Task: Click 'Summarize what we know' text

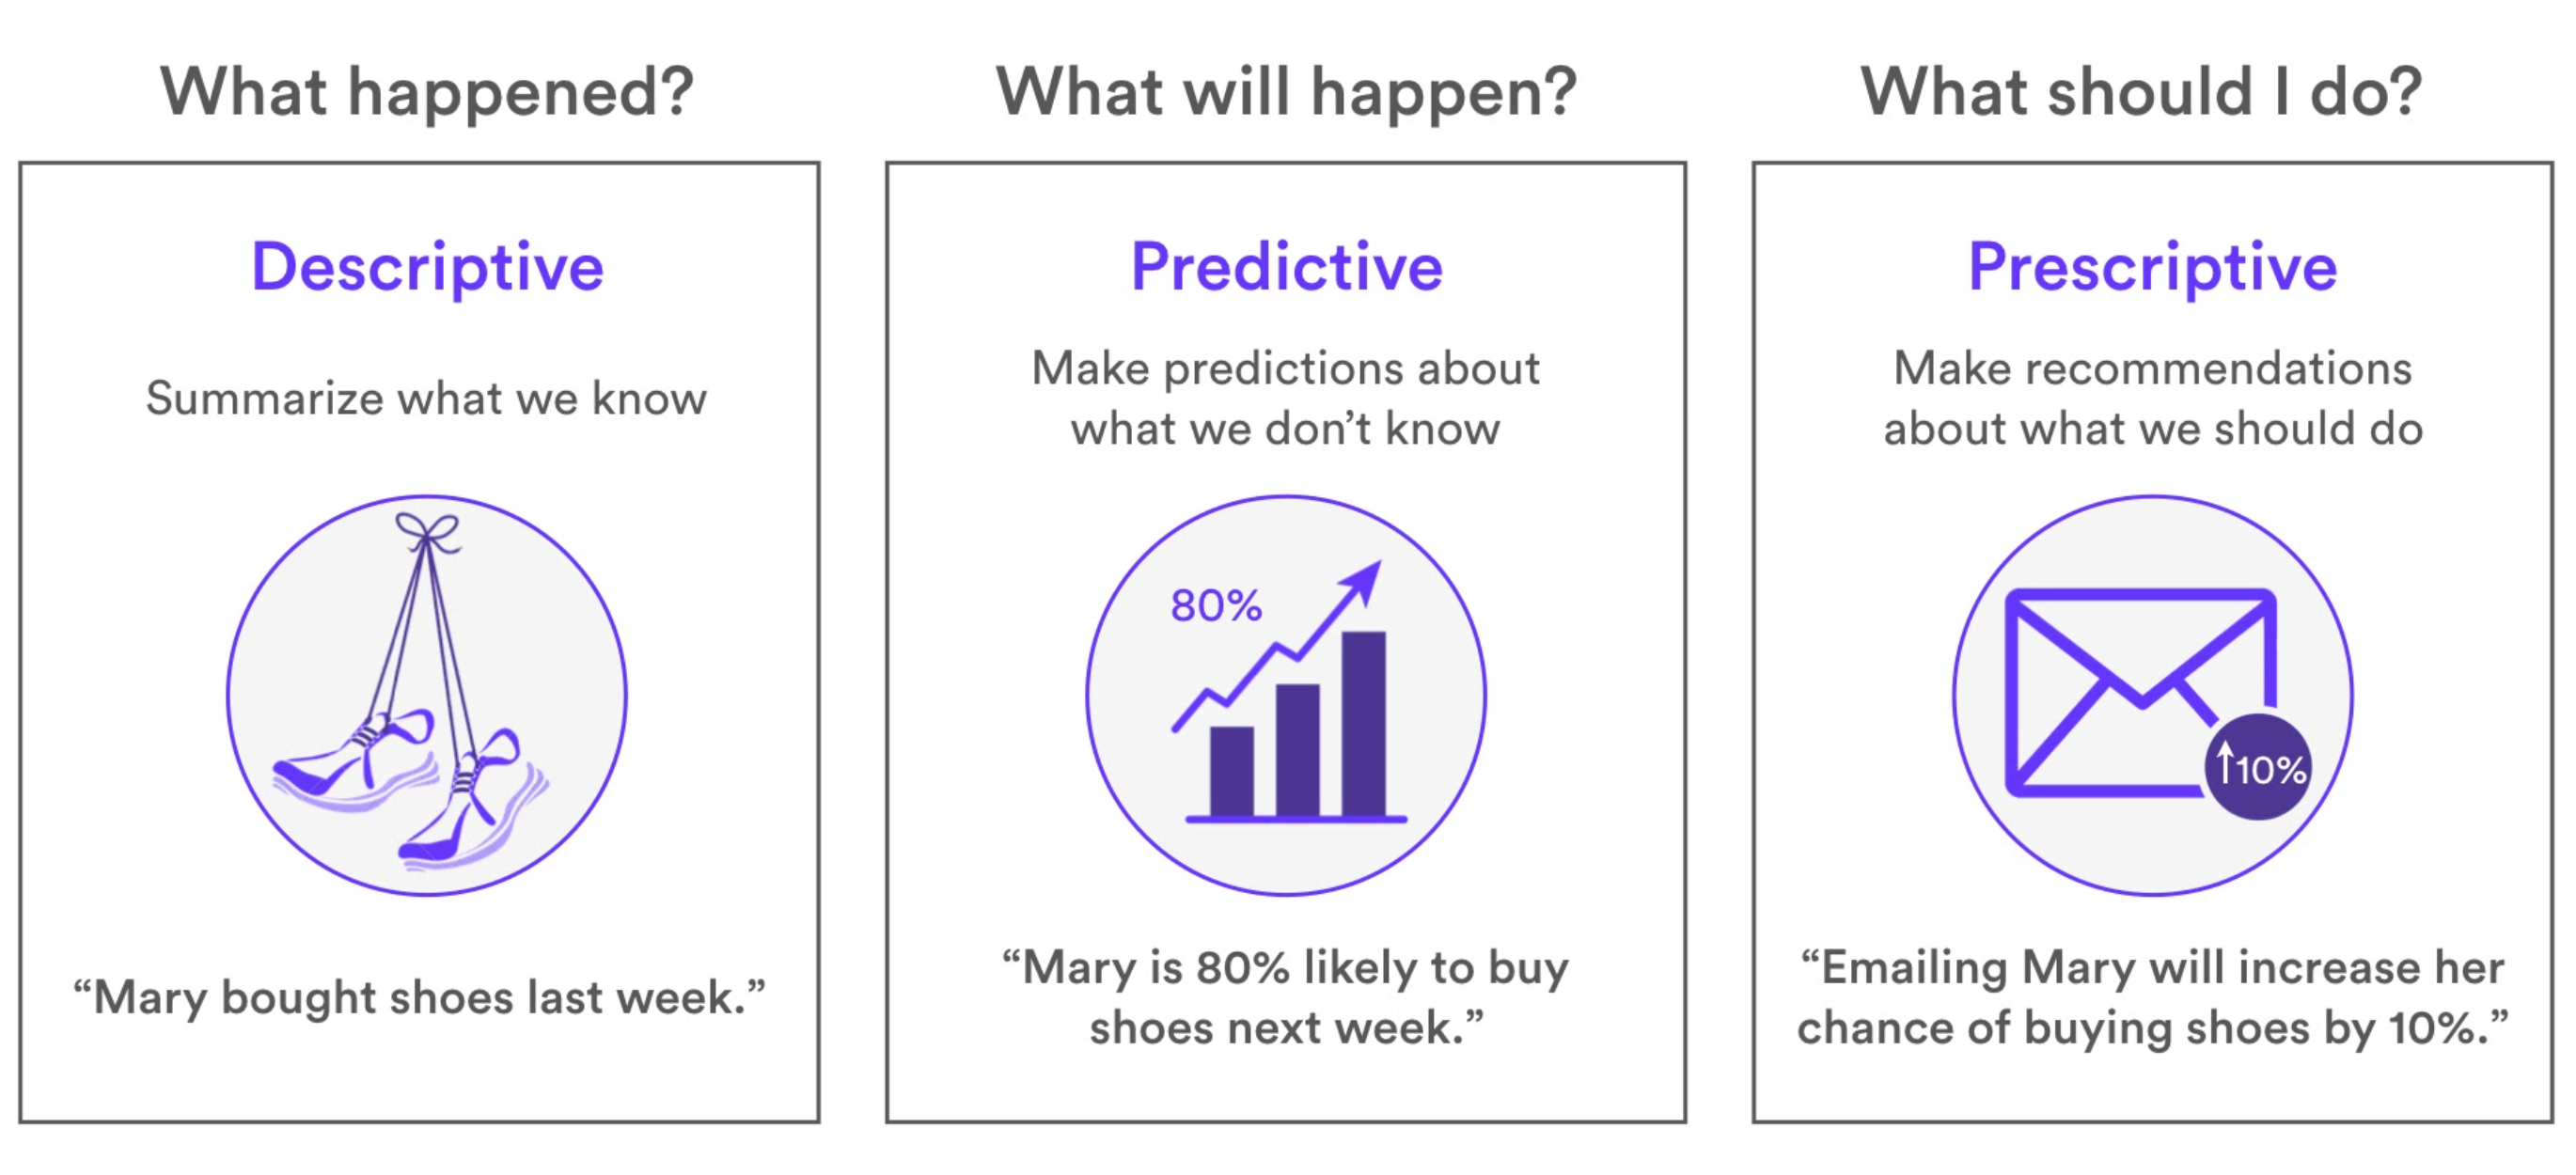Action: click(x=426, y=398)
